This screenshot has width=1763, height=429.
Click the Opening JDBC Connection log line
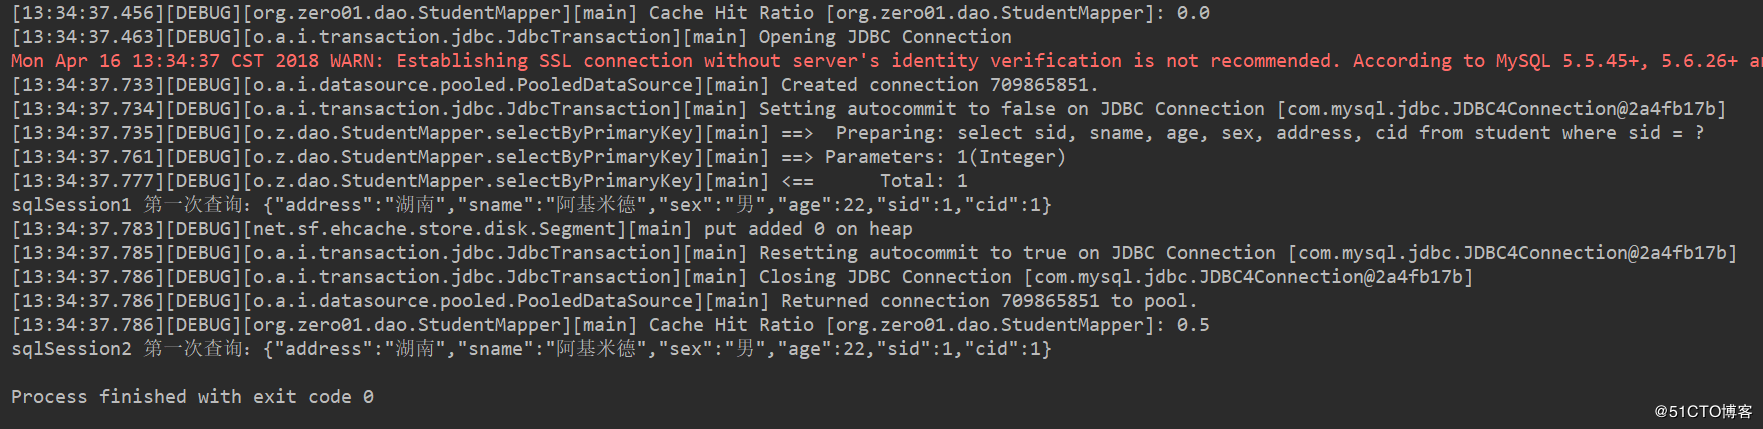pos(511,37)
